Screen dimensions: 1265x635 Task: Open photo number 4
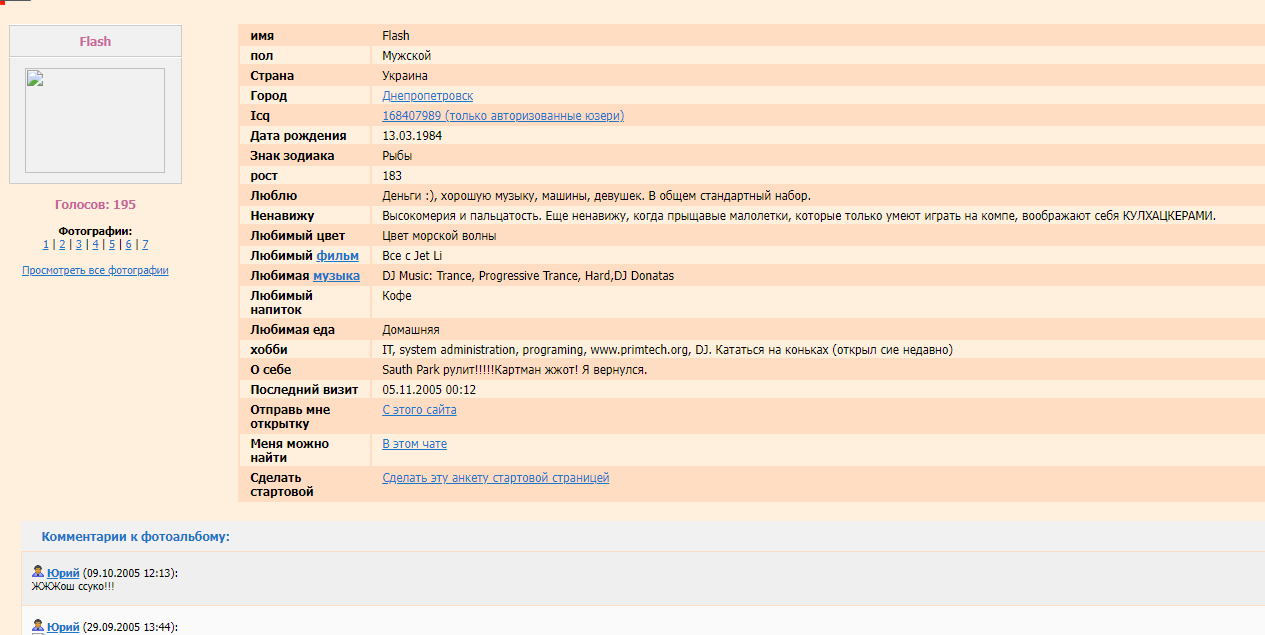(95, 244)
